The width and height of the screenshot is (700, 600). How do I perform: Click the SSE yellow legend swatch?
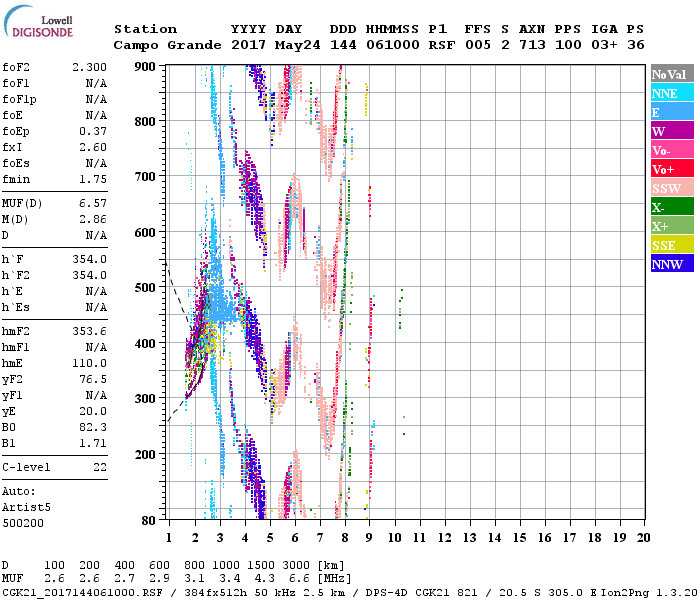click(x=672, y=245)
